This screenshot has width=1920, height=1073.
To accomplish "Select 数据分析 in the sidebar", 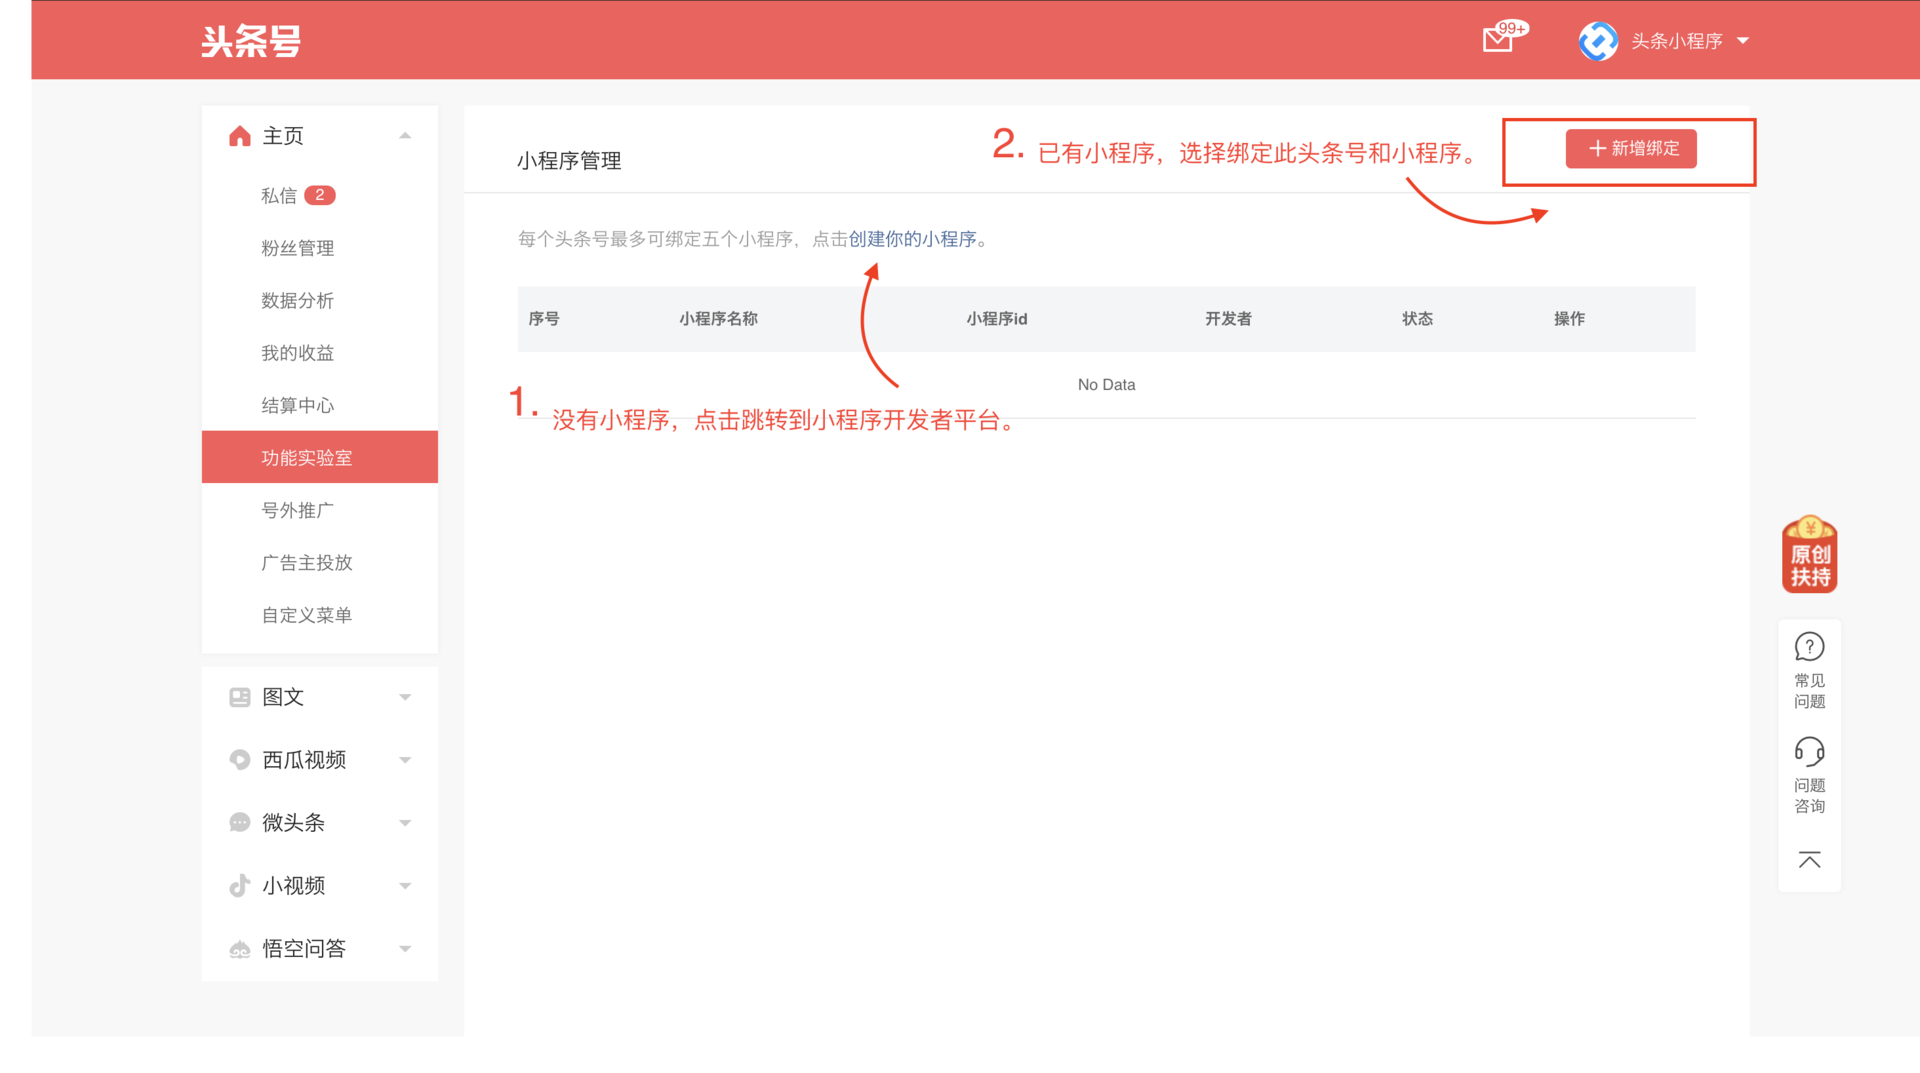I will coord(297,301).
